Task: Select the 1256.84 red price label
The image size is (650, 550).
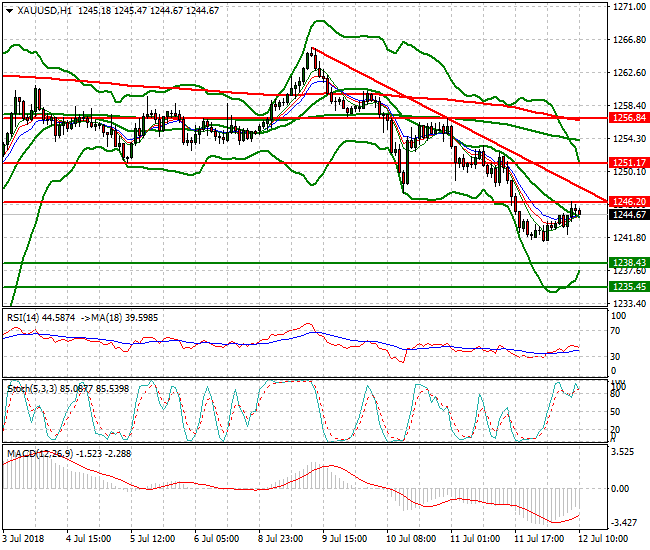Action: point(627,117)
